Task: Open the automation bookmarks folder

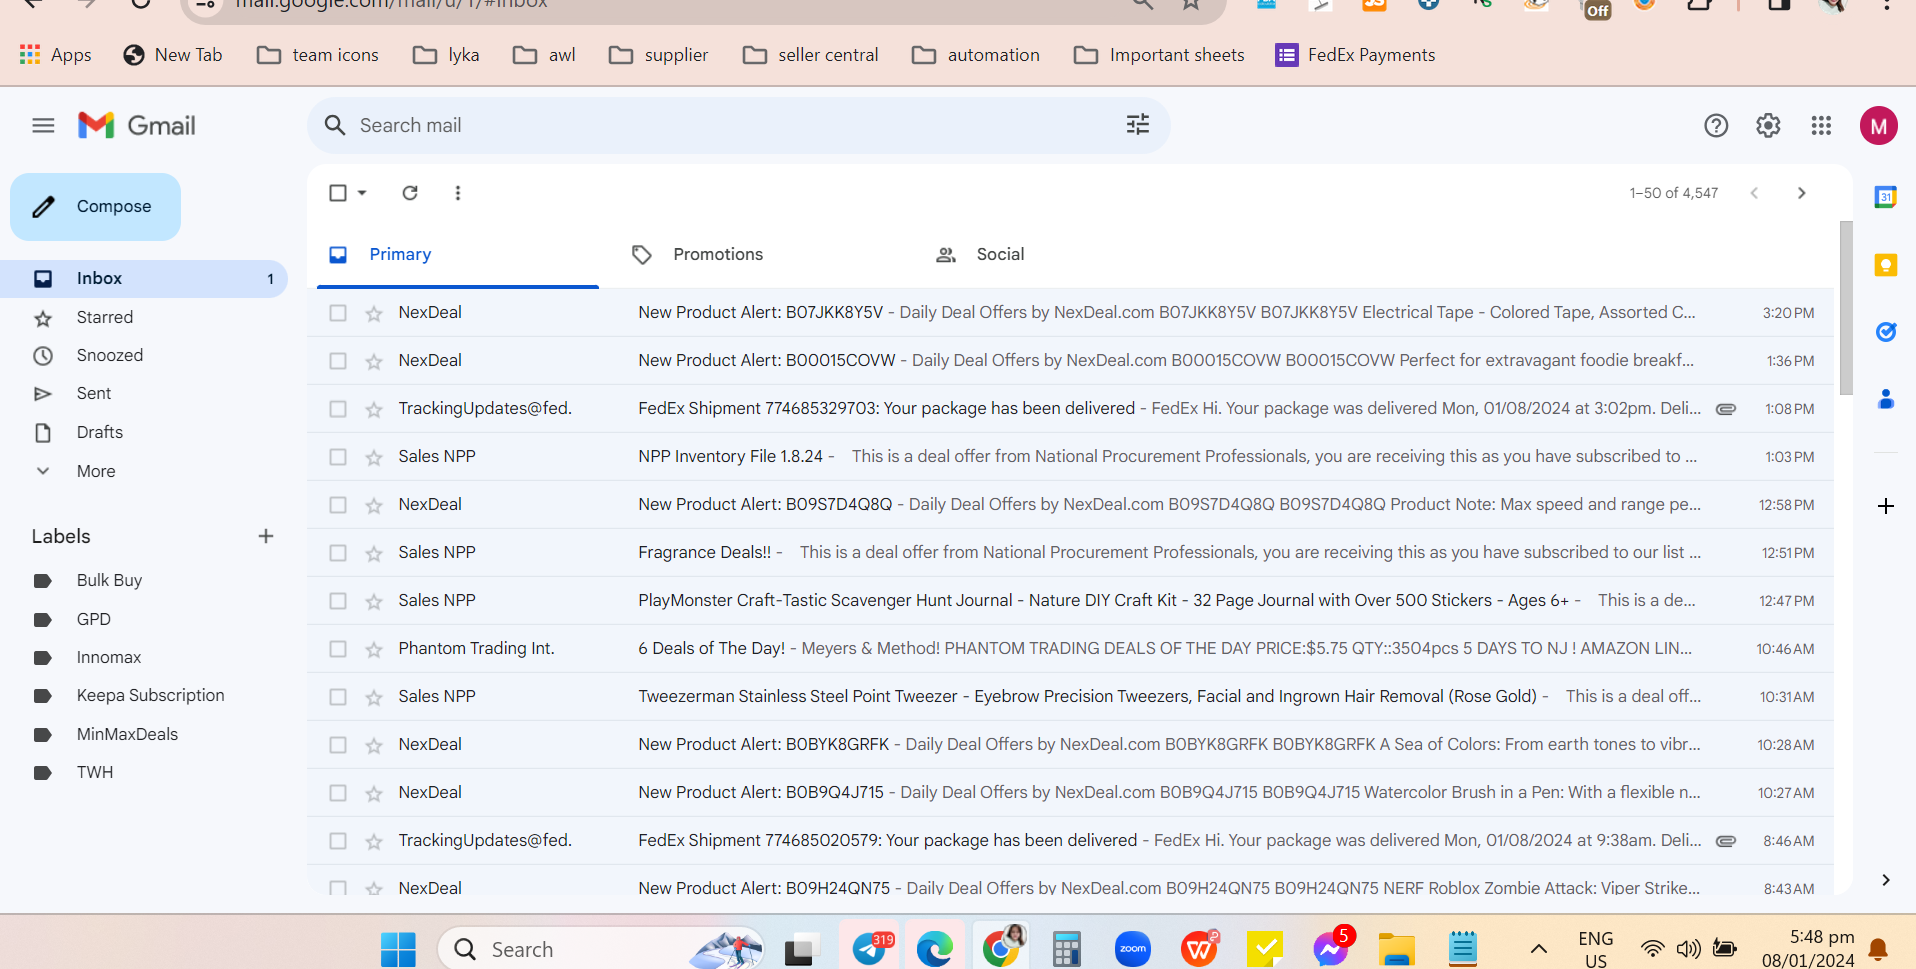Action: coord(975,55)
